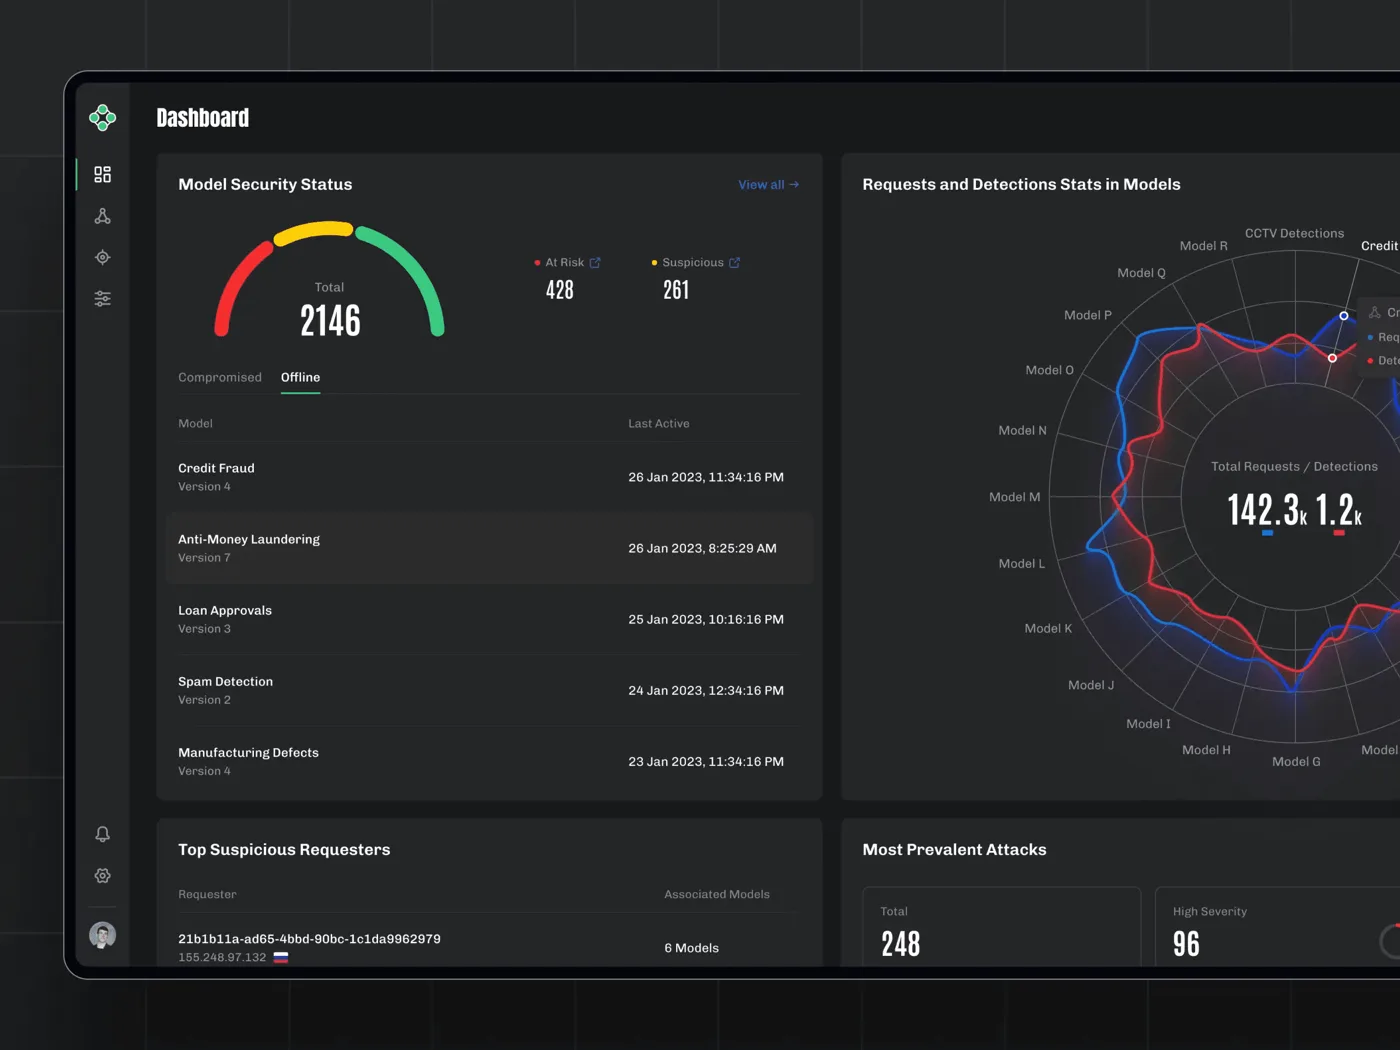Click the Model H radar label
1400x1050 pixels.
[1206, 750]
